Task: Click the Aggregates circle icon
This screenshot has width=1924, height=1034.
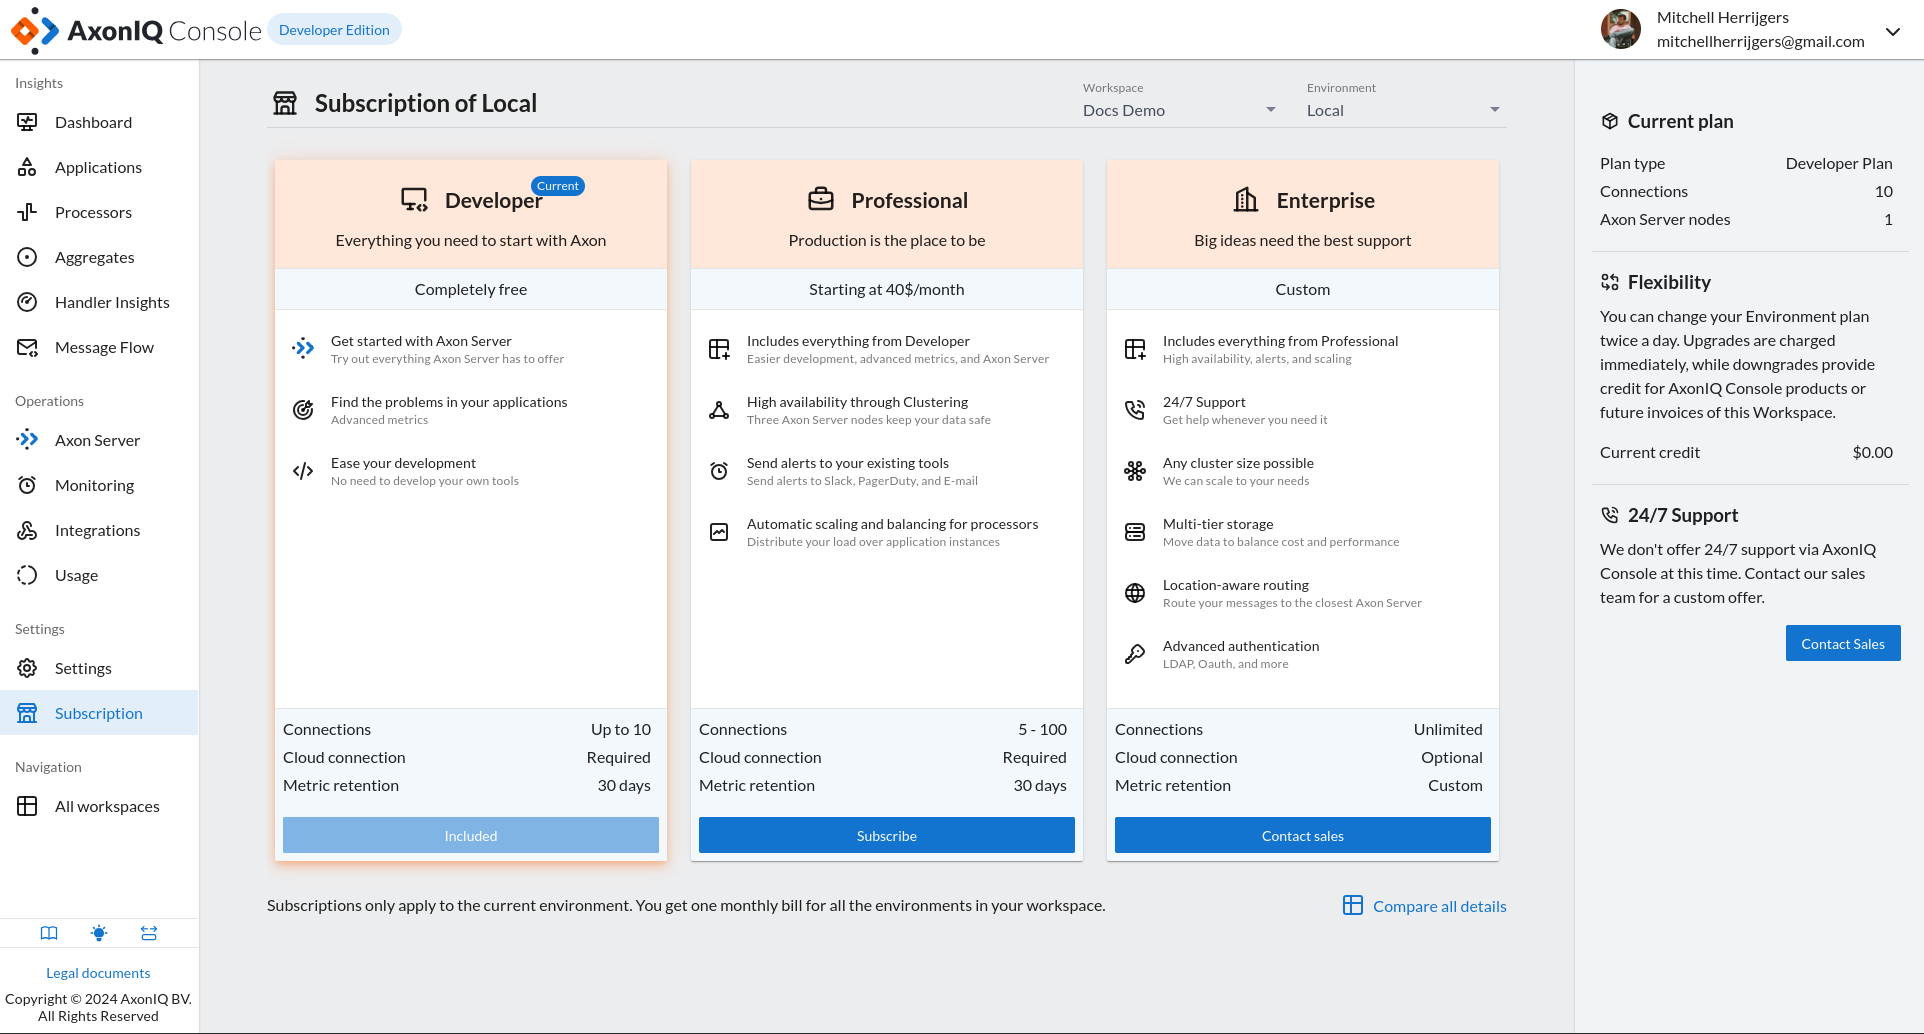Action: pyautogui.click(x=27, y=257)
